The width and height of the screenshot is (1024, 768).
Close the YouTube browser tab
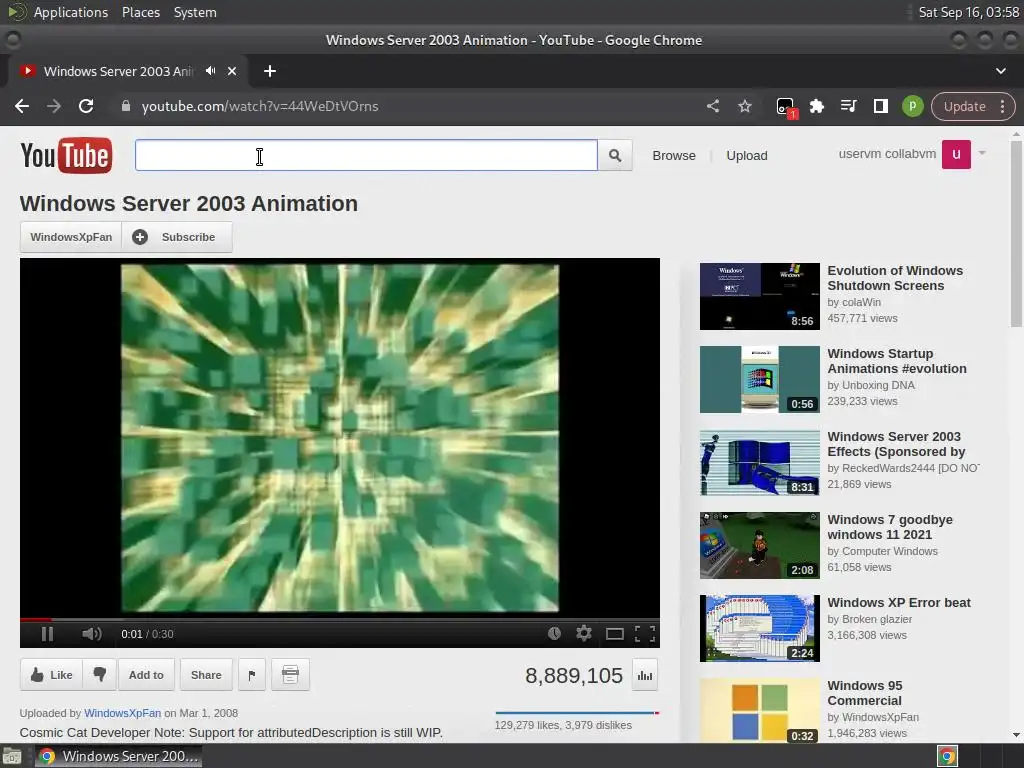coord(232,71)
